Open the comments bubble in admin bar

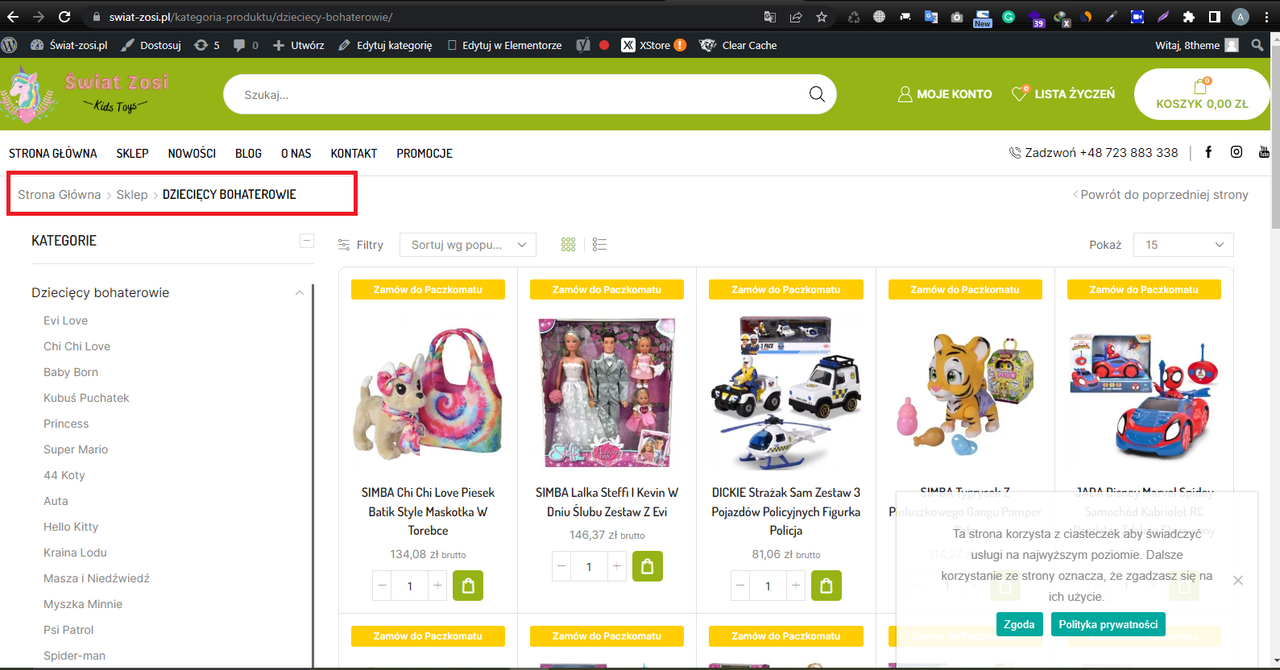pyautogui.click(x=246, y=45)
